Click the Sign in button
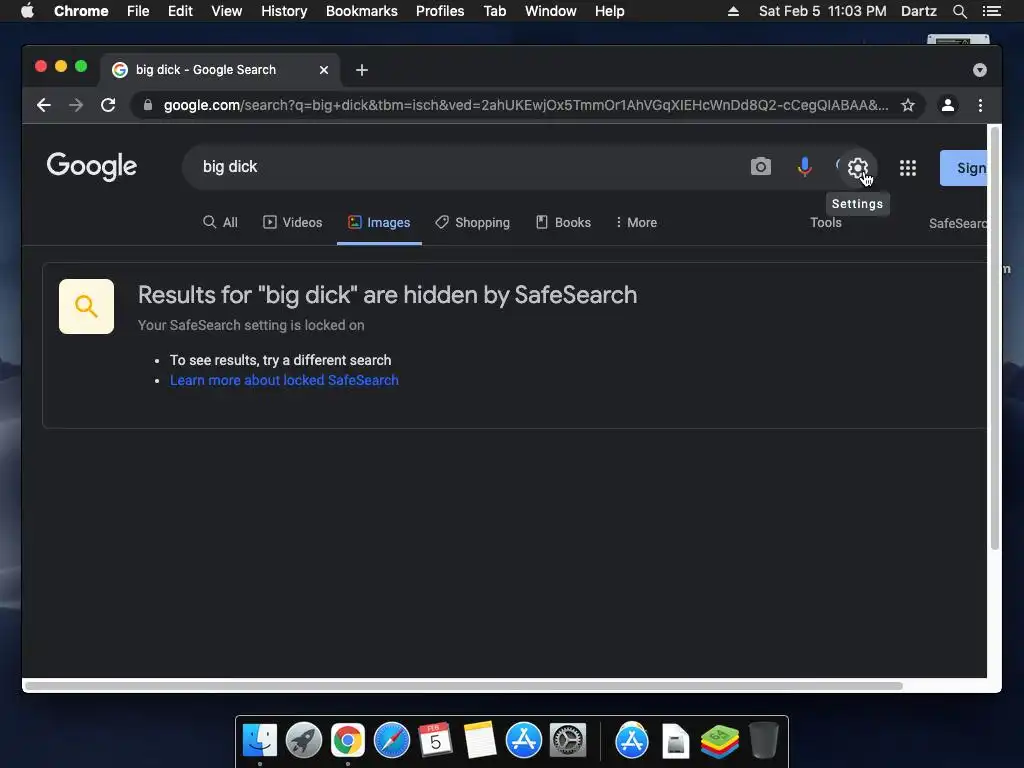This screenshot has width=1024, height=768. click(963, 168)
